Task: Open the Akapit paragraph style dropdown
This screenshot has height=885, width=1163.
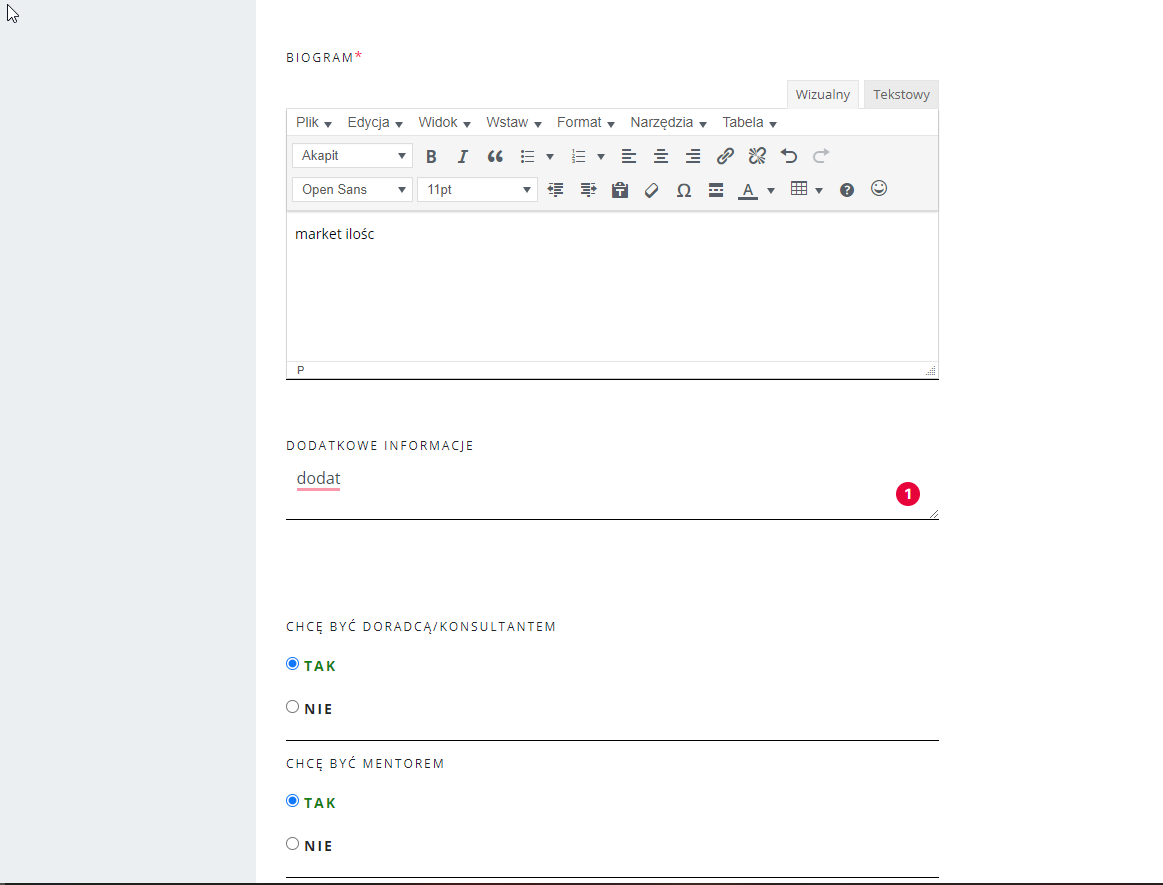Action: (x=352, y=156)
